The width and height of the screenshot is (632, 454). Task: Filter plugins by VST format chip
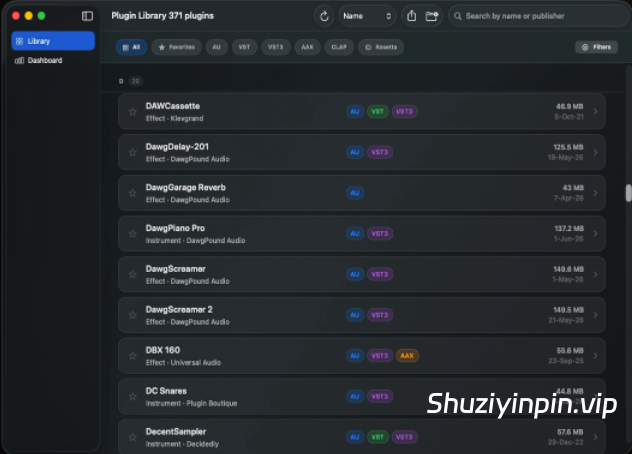[244, 47]
